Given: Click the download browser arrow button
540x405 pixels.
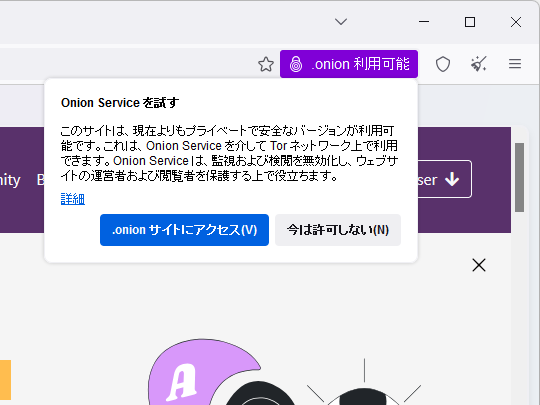Looking at the screenshot, I should 444,179.
